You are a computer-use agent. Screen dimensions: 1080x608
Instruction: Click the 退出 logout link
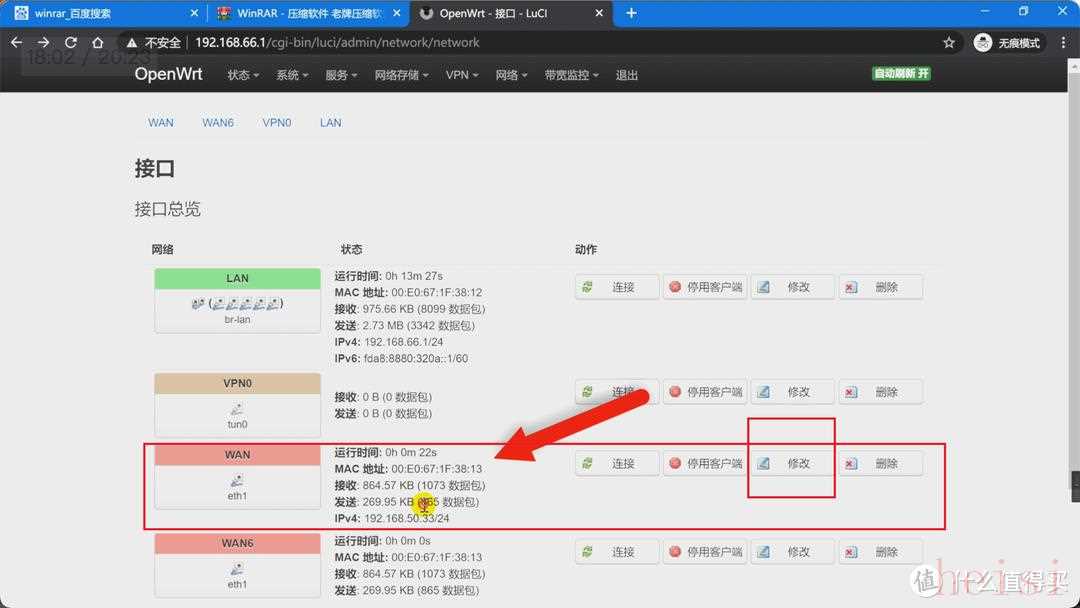point(627,75)
